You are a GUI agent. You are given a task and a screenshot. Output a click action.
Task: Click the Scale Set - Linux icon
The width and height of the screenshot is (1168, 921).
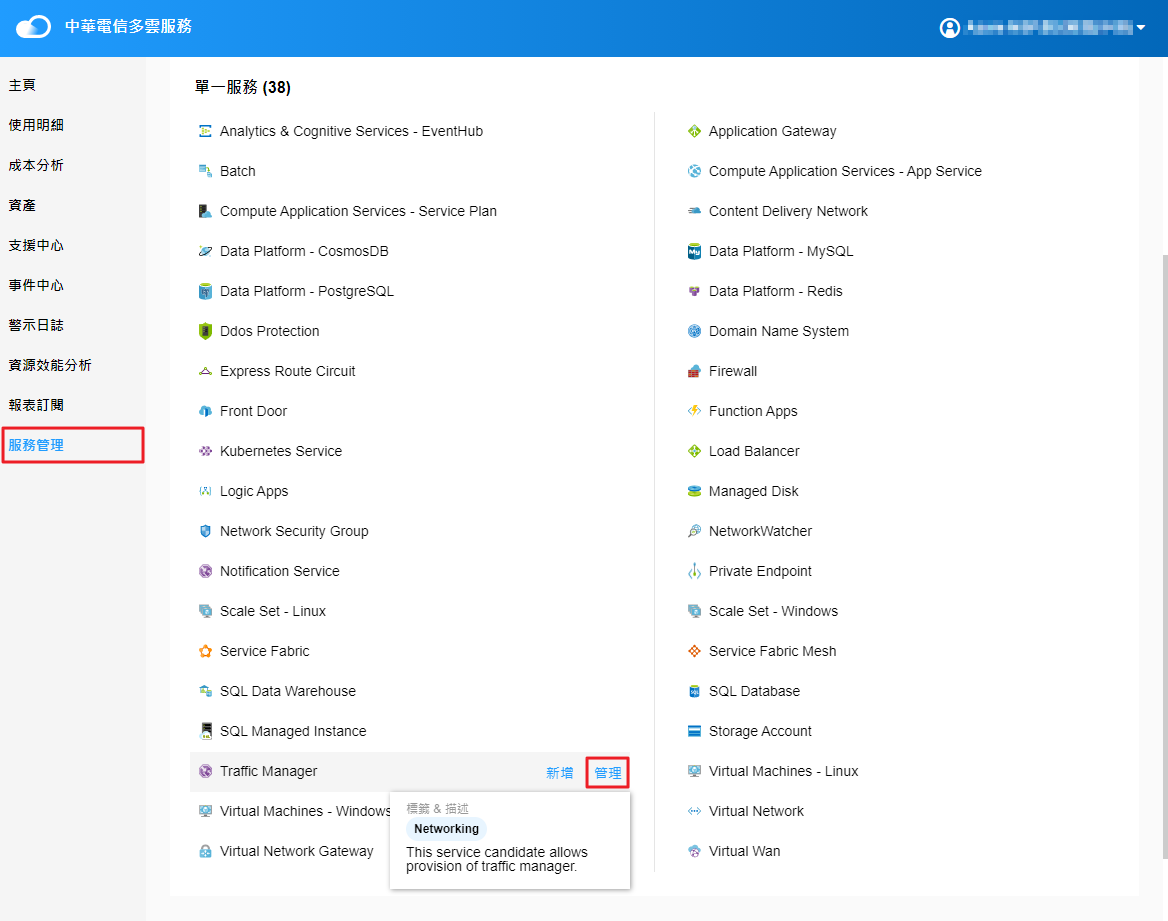click(205, 611)
